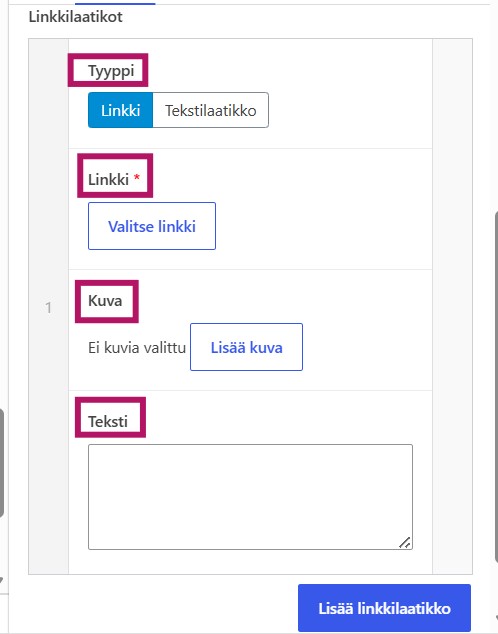Click the Linkkilaatikot section heading

coord(76,17)
